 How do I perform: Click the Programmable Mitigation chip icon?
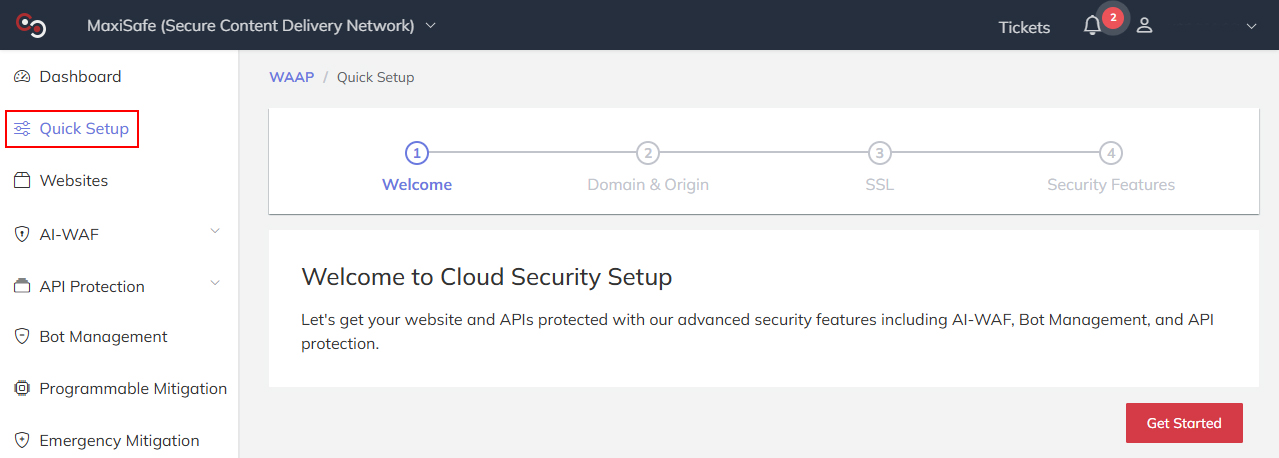22,389
